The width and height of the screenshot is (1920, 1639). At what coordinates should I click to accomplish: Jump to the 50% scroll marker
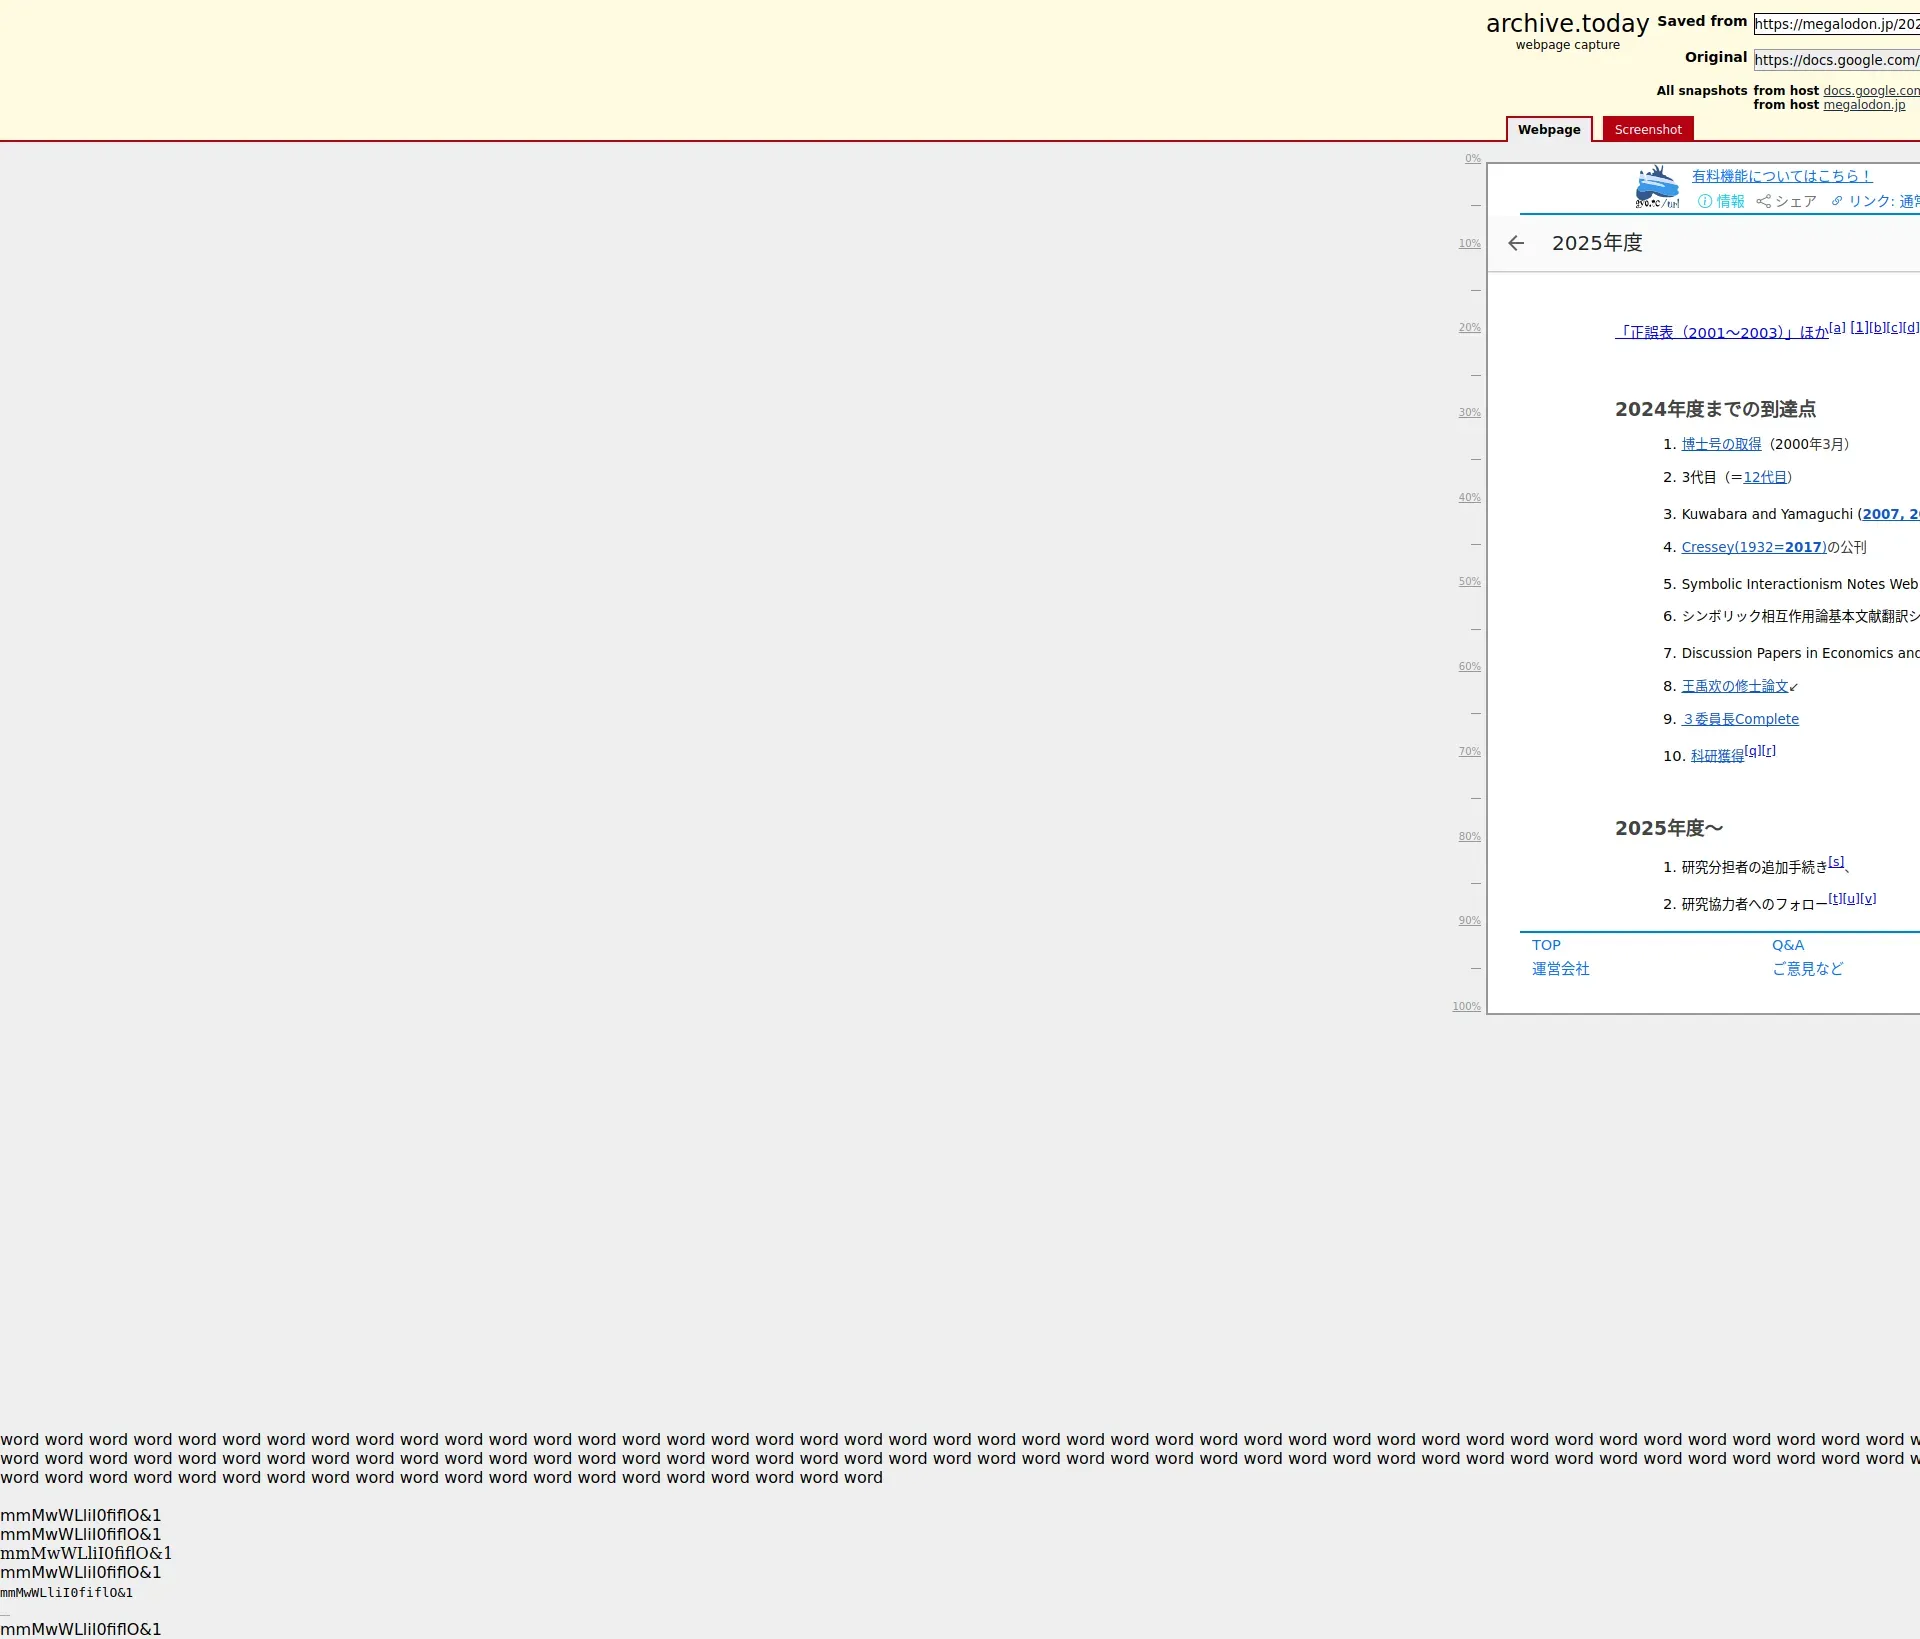point(1469,582)
